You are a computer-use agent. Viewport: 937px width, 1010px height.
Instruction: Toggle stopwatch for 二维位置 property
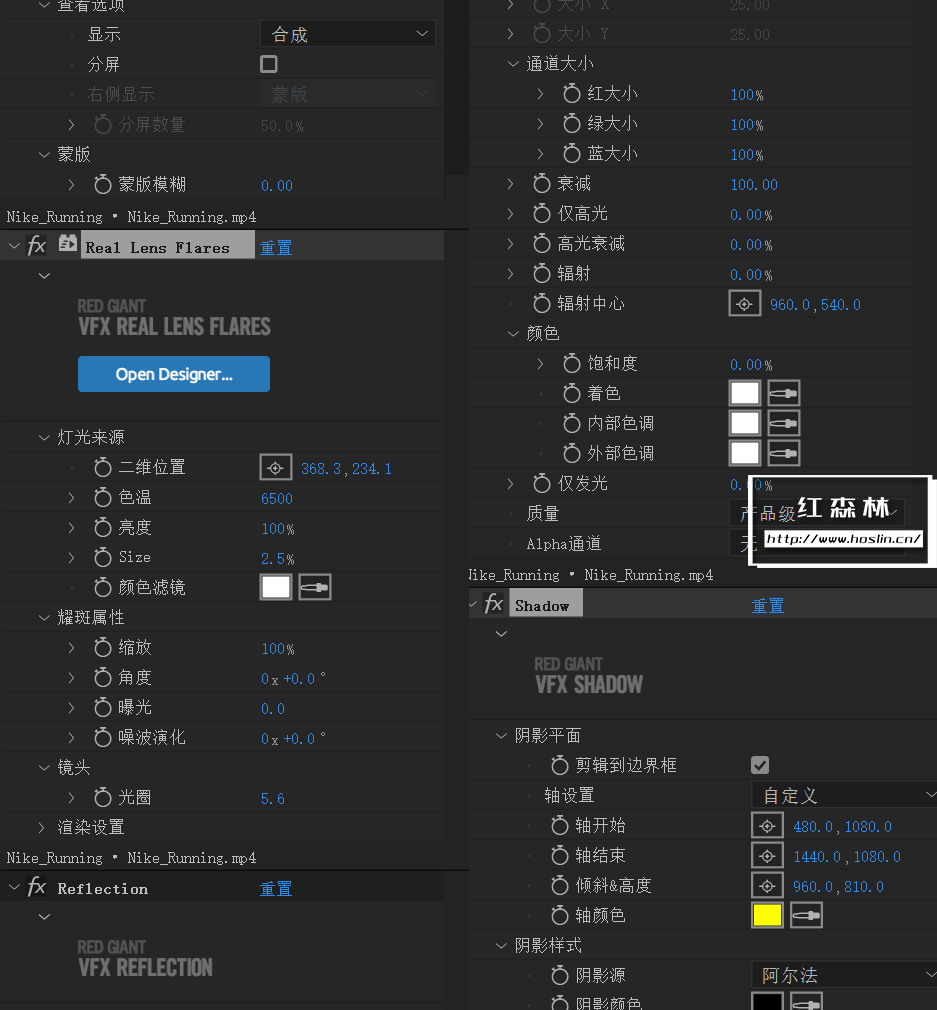point(103,468)
